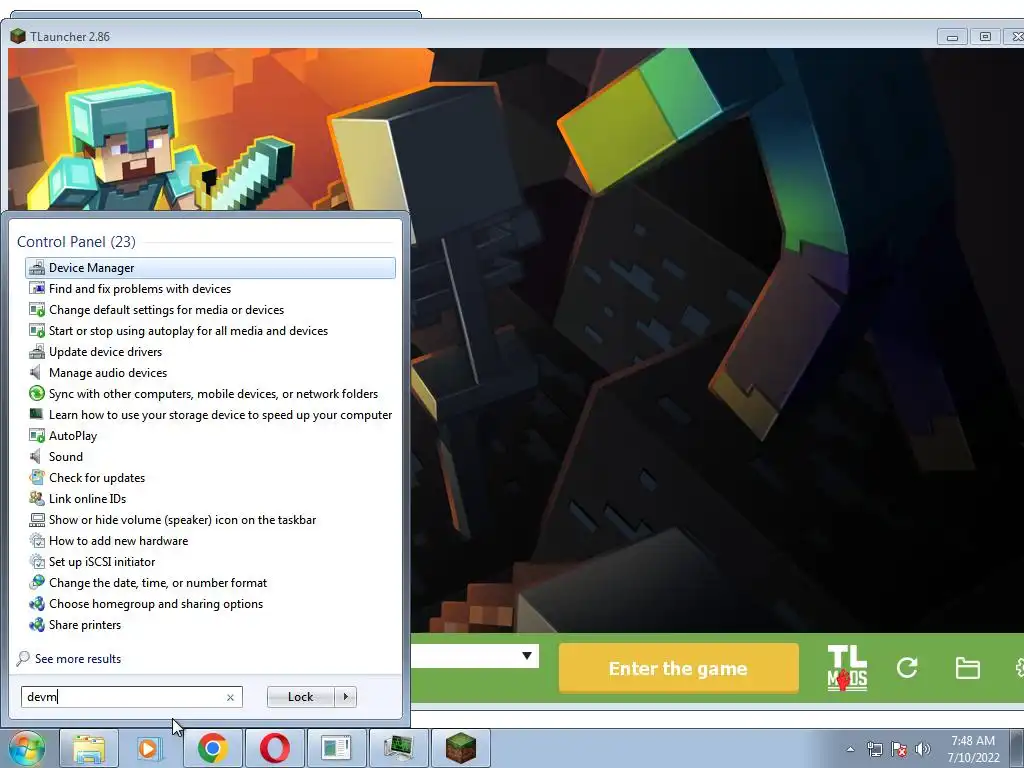The height and width of the screenshot is (768, 1024).
Task: Click the volume speaker tray icon
Action: (x=923, y=749)
